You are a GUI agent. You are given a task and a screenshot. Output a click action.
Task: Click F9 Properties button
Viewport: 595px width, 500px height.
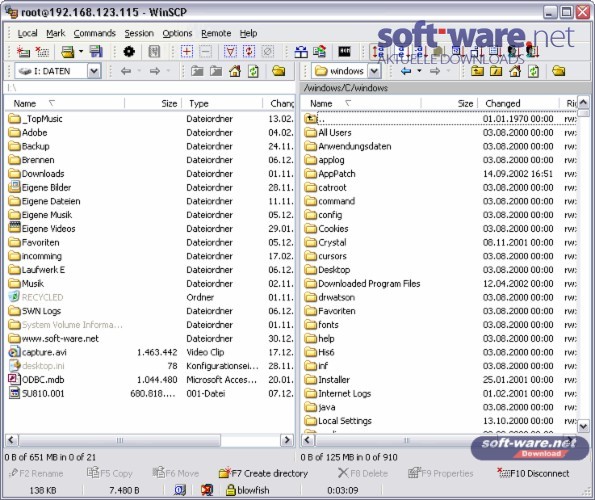point(440,473)
